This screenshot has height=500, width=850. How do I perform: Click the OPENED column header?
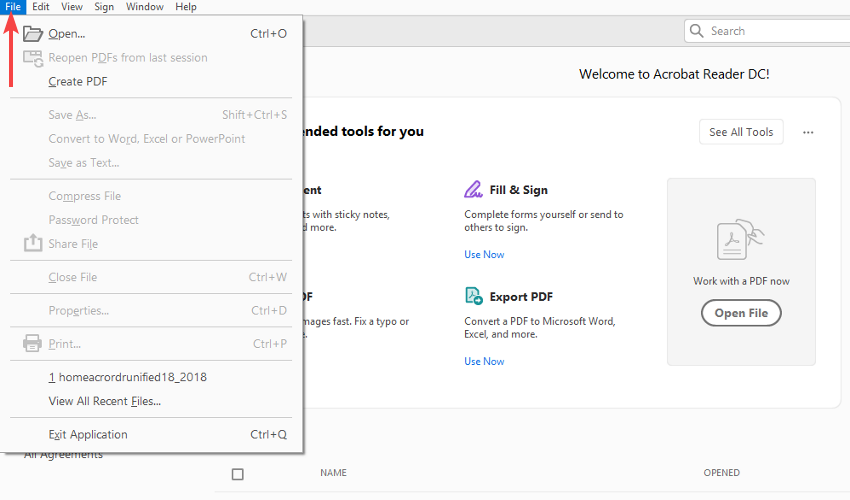pos(722,473)
